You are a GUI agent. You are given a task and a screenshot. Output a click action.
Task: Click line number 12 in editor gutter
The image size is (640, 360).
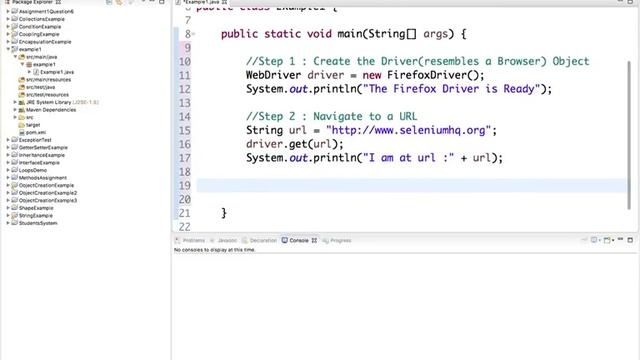pyautogui.click(x=184, y=89)
